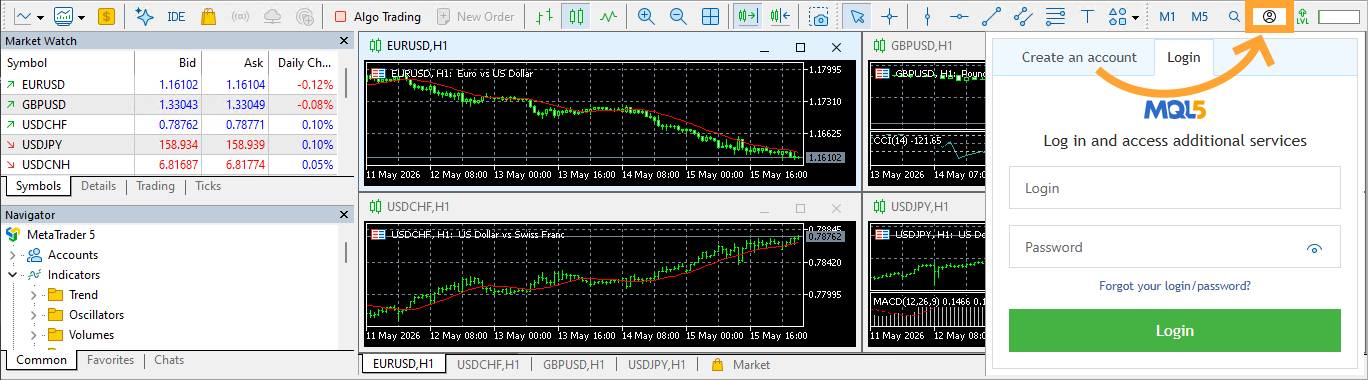
Task: Select the EURUSD row in Market Watch
Action: [x=170, y=85]
